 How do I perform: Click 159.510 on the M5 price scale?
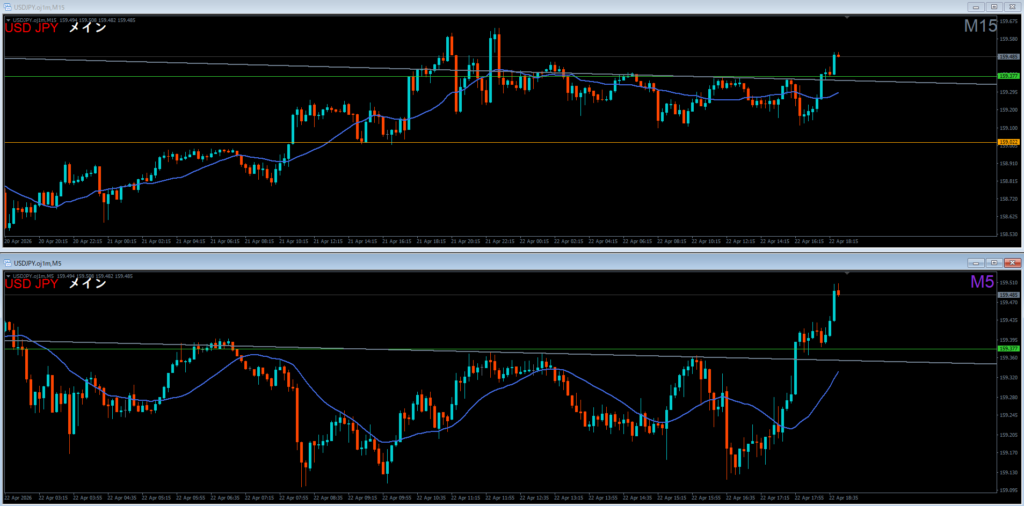click(1010, 283)
